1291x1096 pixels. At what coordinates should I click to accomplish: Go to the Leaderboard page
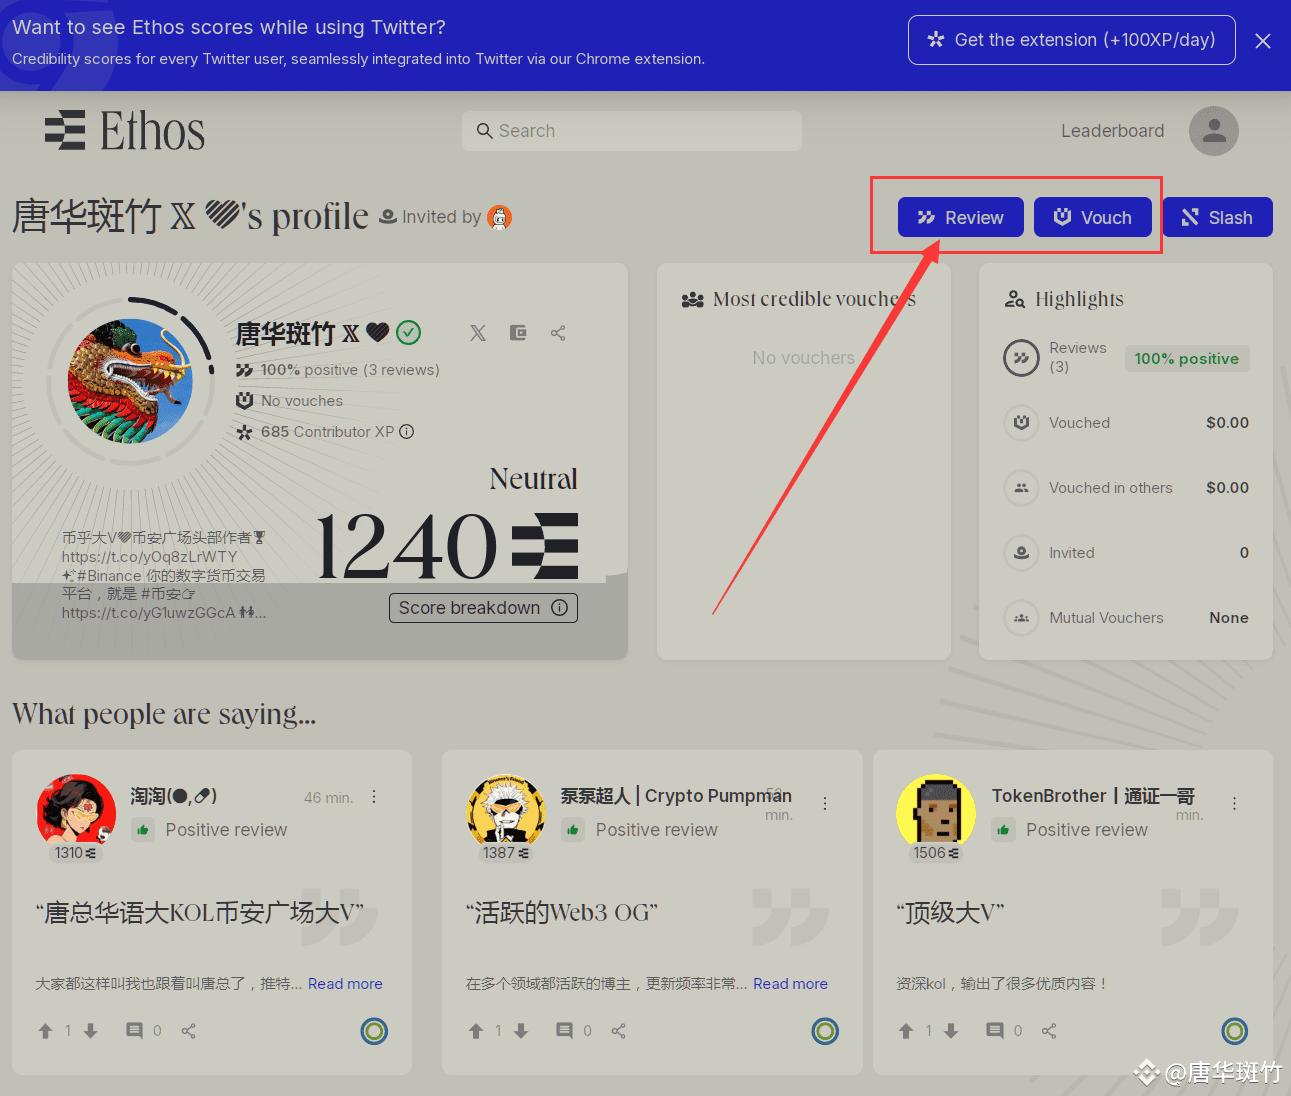(x=1112, y=131)
